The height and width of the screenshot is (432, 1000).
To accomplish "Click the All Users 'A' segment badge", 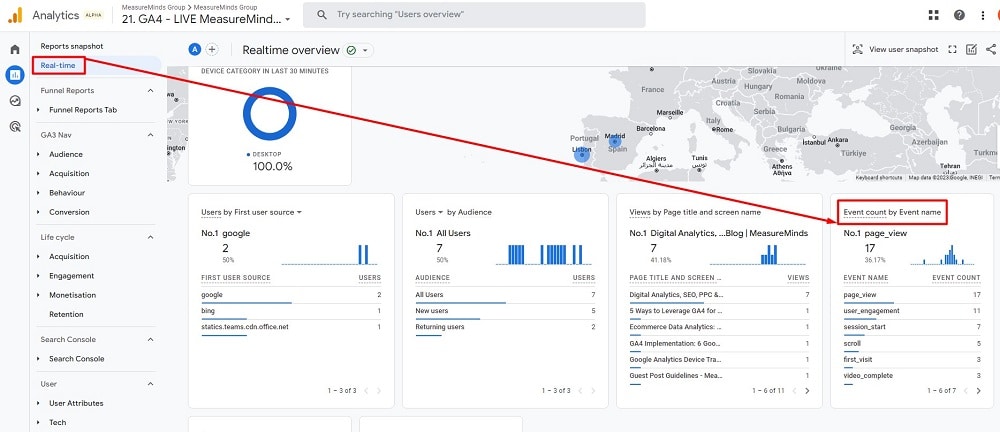I will 195,49.
